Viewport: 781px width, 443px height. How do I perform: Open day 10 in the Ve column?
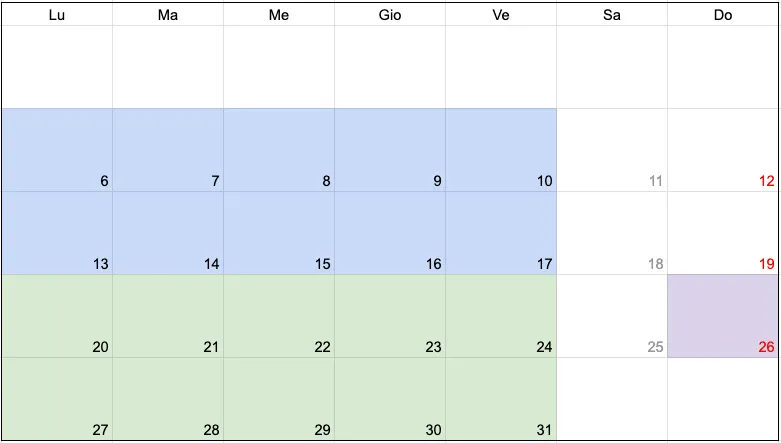[501, 150]
